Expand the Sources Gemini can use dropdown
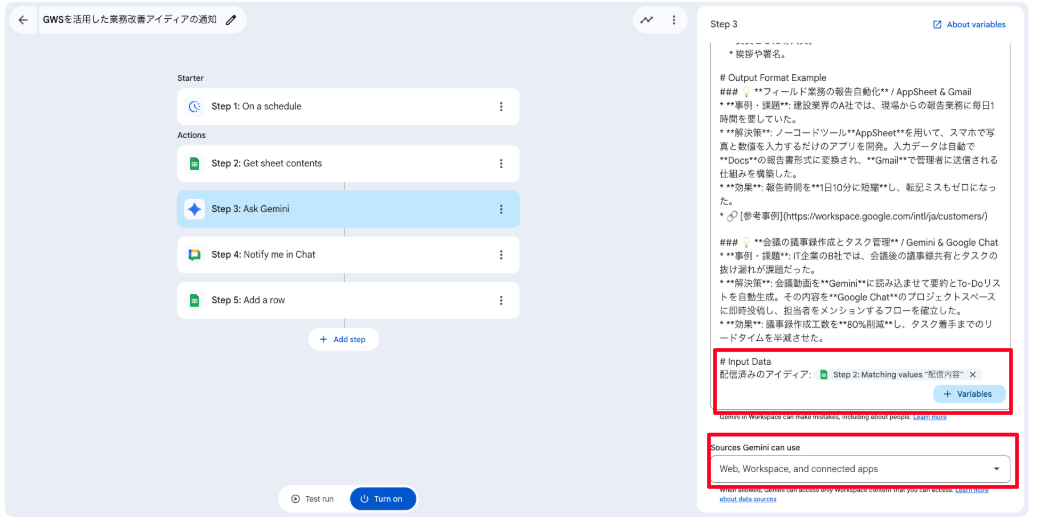Viewport: 1037px width, 525px height. click(996, 469)
